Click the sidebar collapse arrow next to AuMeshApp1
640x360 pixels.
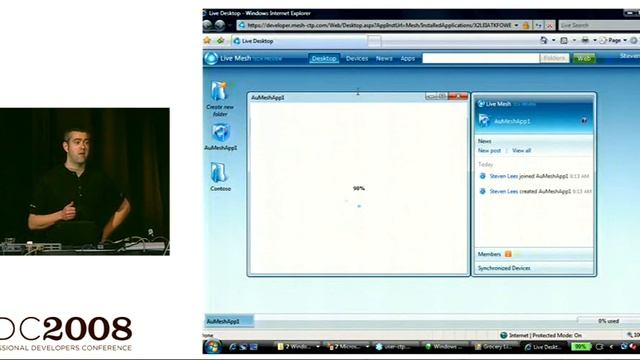pos(584,120)
